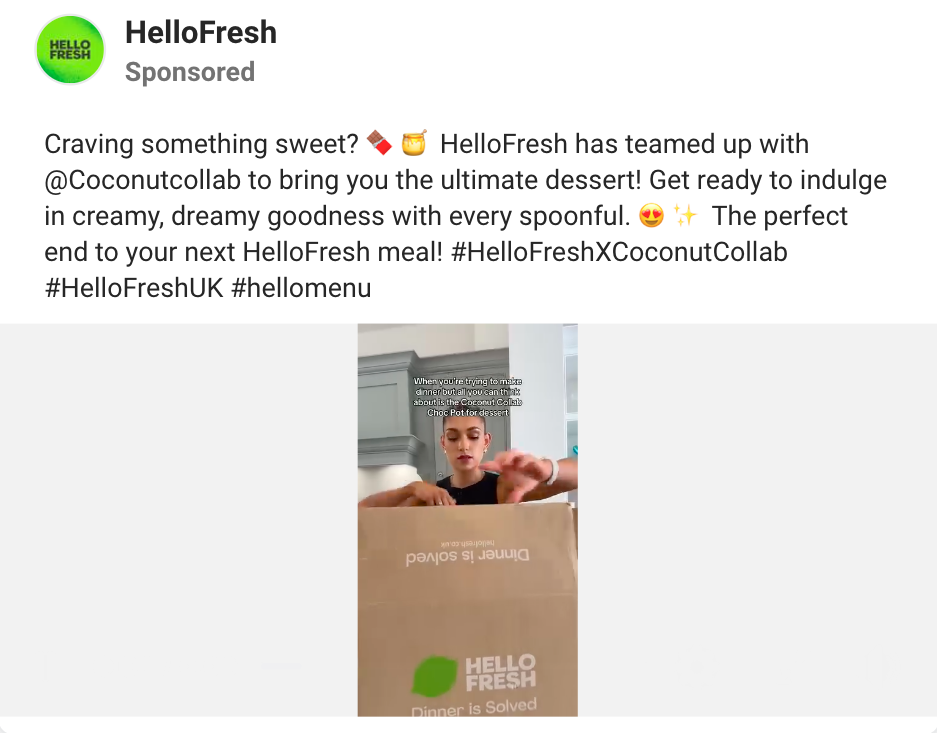Click the heart-eyes face emoji
Image resolution: width=937 pixels, height=733 pixels.
(x=650, y=217)
